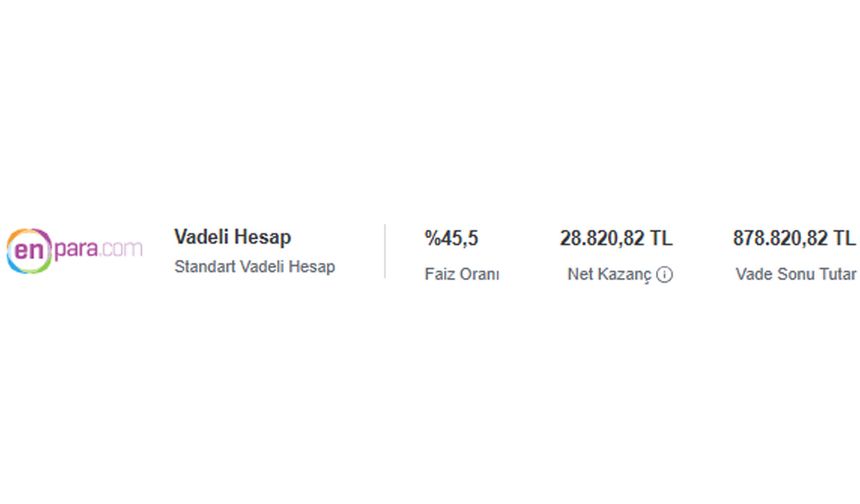
Task: Open the Vadeli Hesap title
Action: 232,237
